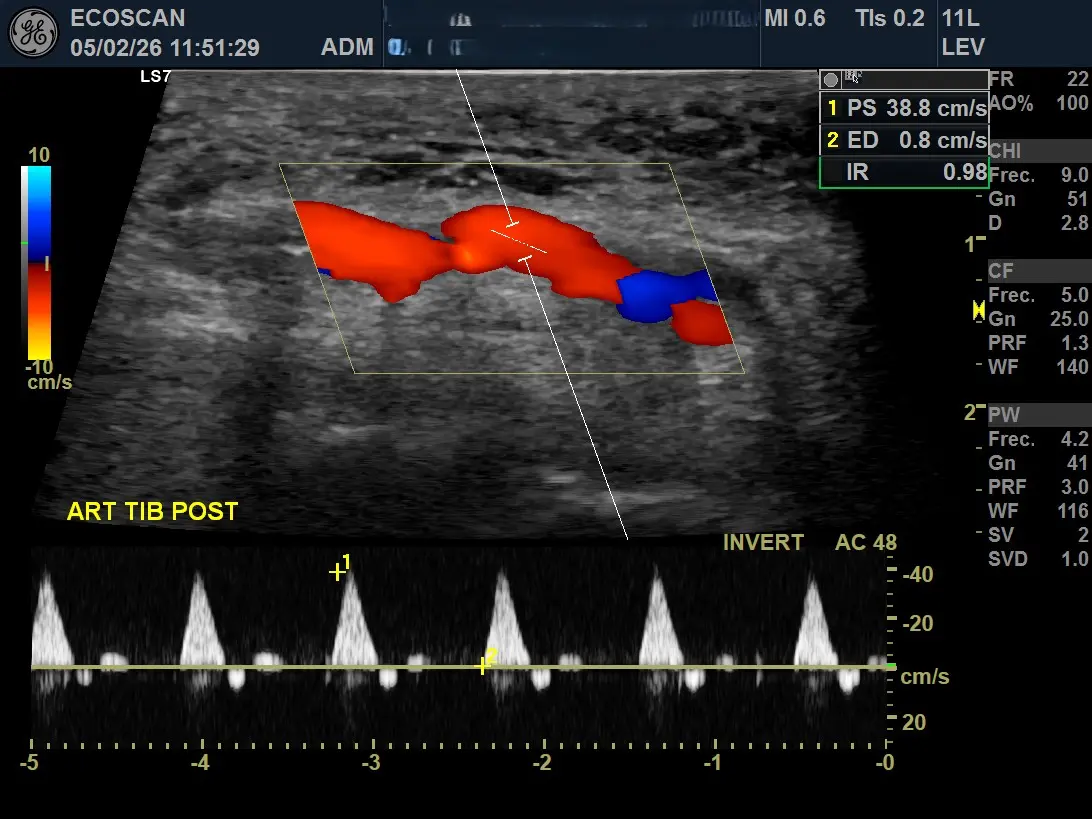Click the cm/s unit label right of the baseline

tap(924, 676)
